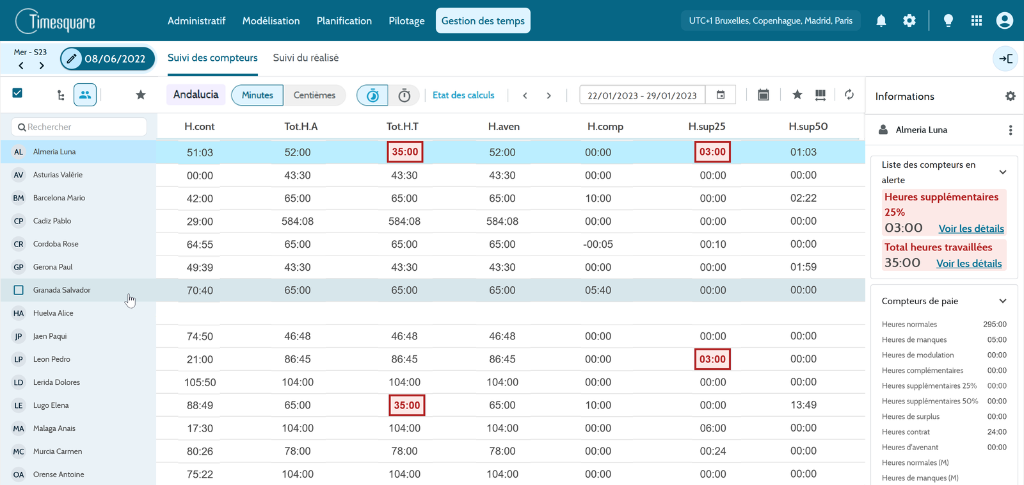
Task: Edit the date with the pencil icon
Action: (72, 59)
